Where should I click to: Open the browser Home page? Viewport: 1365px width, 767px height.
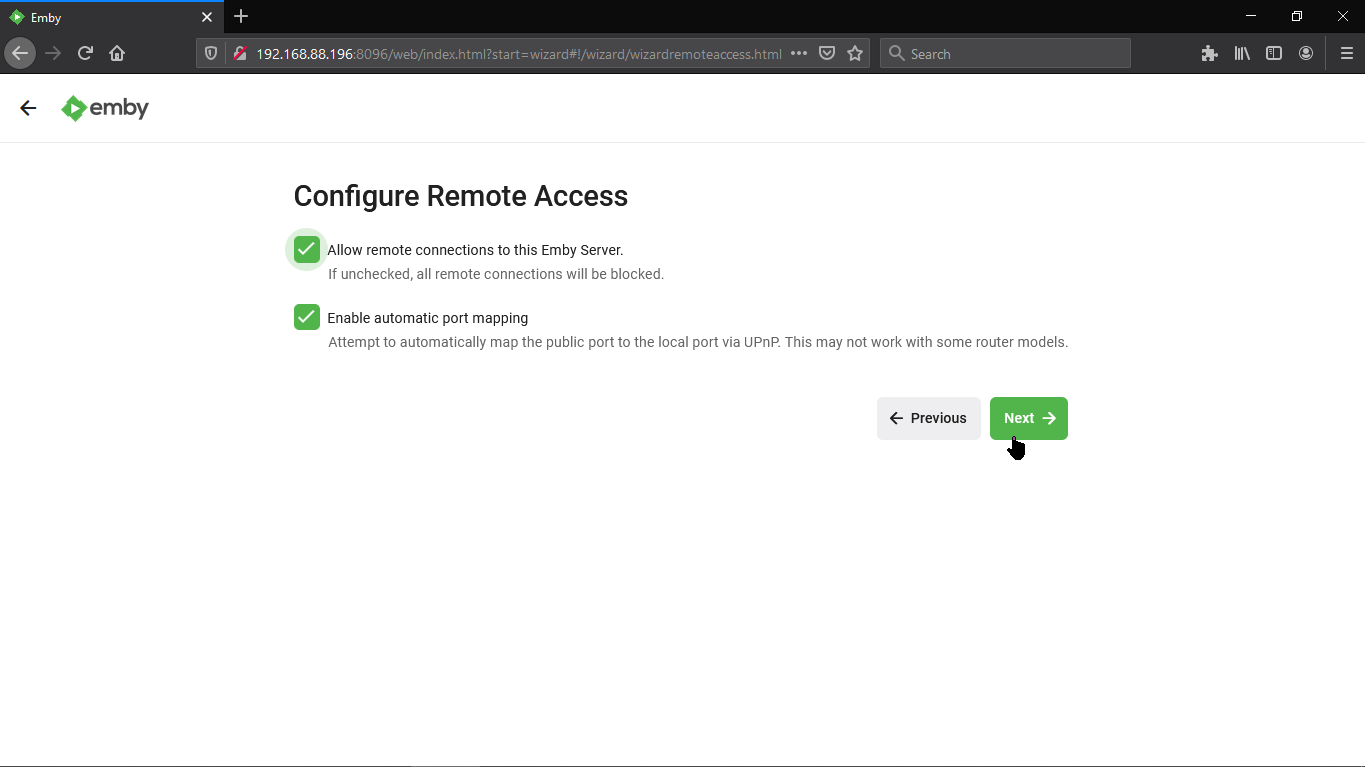[x=117, y=53]
